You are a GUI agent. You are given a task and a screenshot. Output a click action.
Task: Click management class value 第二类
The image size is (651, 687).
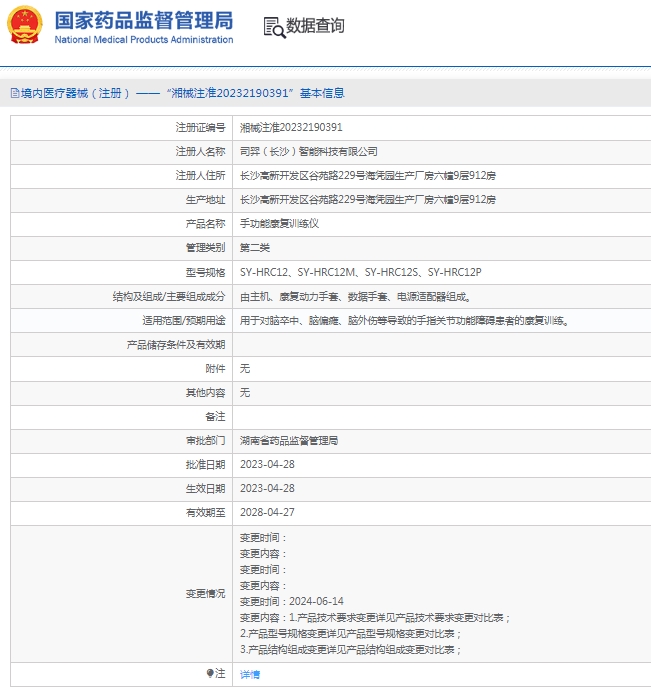pyautogui.click(x=255, y=248)
